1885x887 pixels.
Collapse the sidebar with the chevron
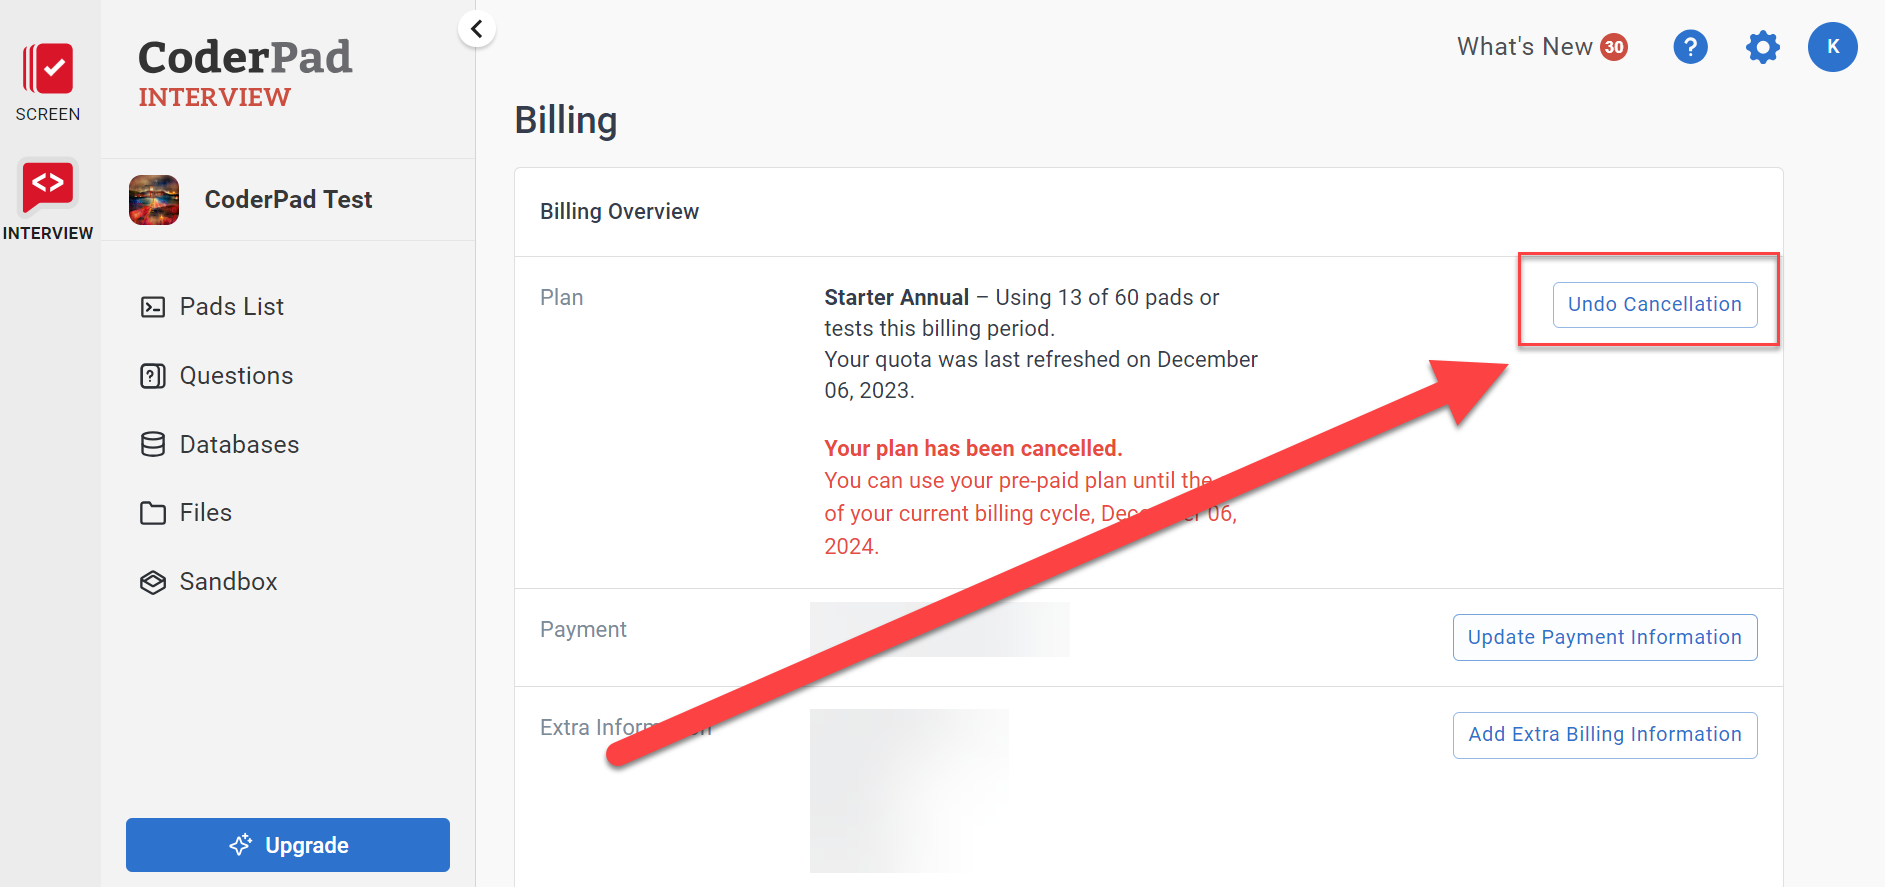pos(477,29)
